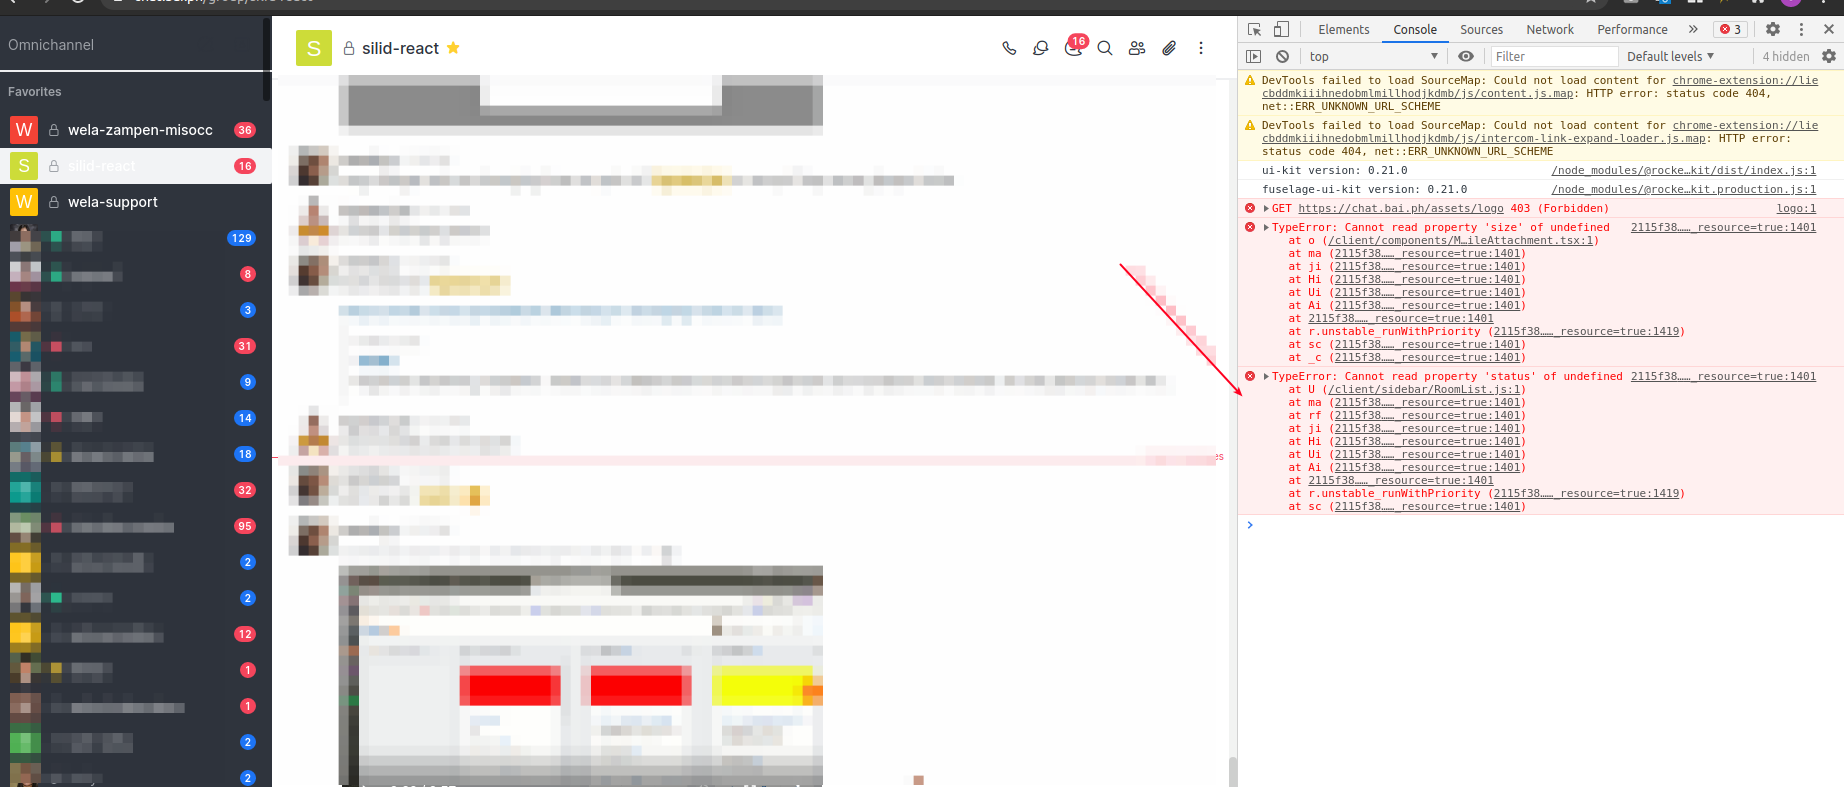This screenshot has width=1844, height=787.
Task: Click the 4 hidden messages label
Action: point(1785,56)
